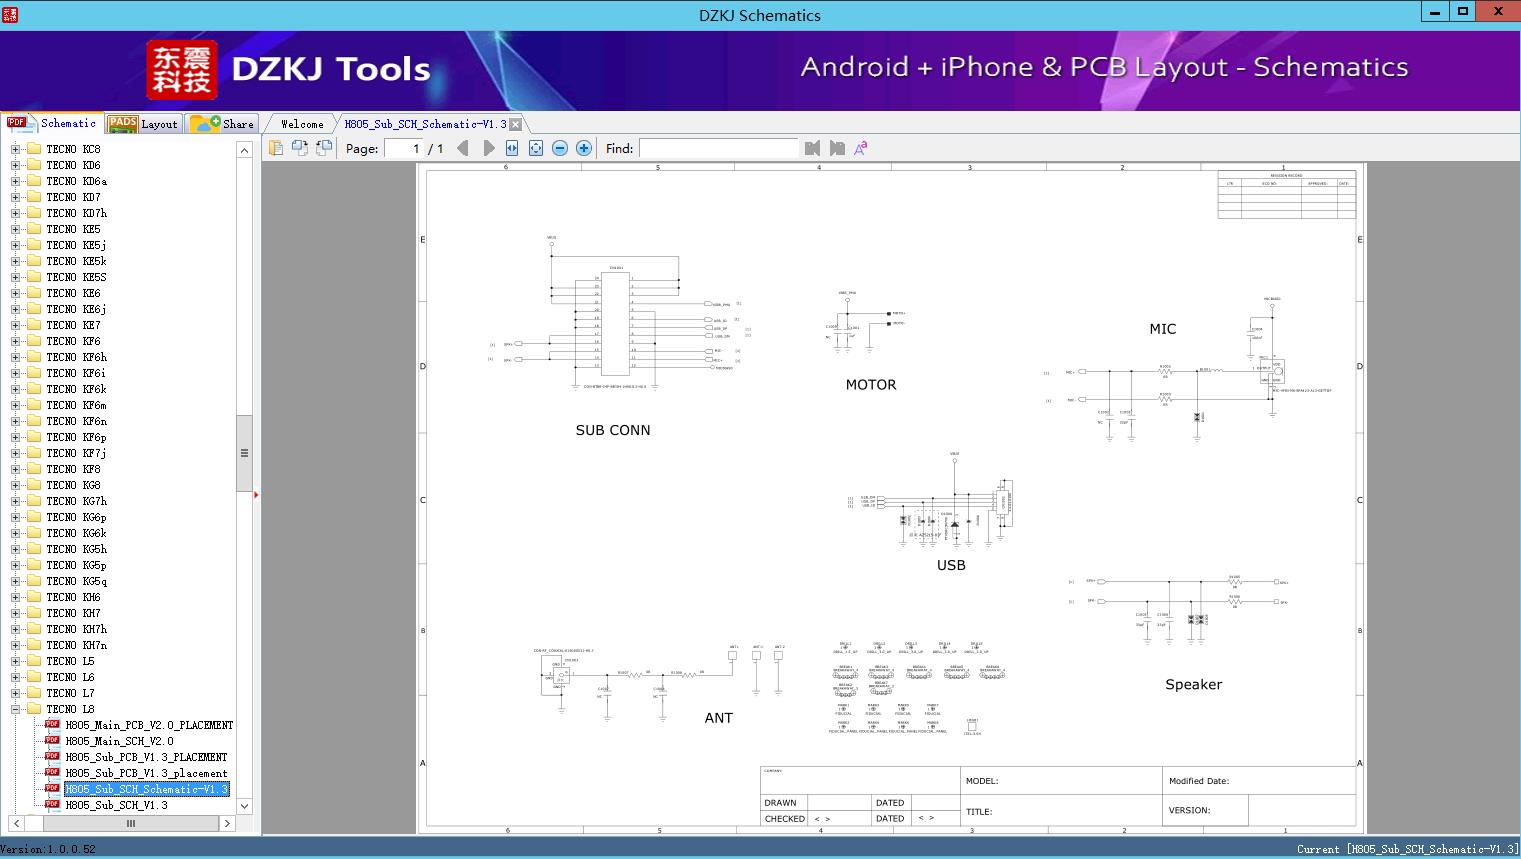Click the find previous icon
Viewport: 1521px width, 859px height.
coord(812,148)
